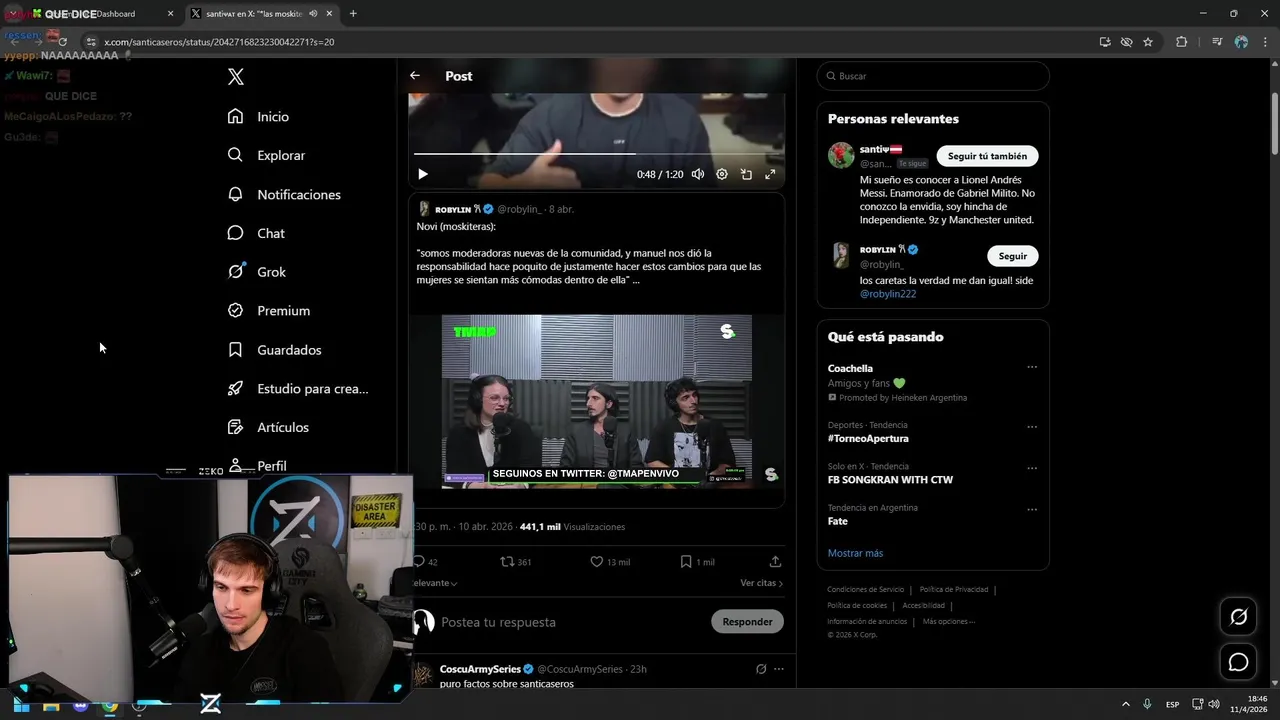Repost using the icon showing 361
Viewport: 1280px width, 720px height.
pyautogui.click(x=508, y=562)
